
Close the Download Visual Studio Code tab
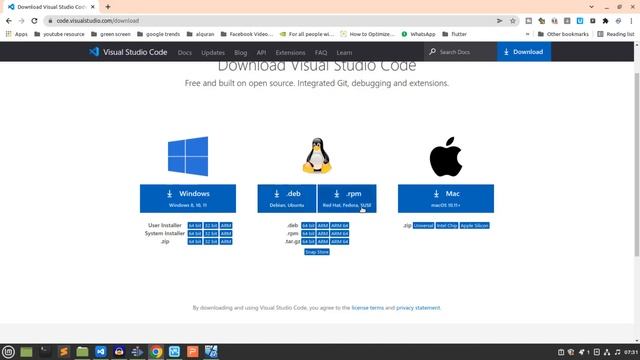point(93,7)
